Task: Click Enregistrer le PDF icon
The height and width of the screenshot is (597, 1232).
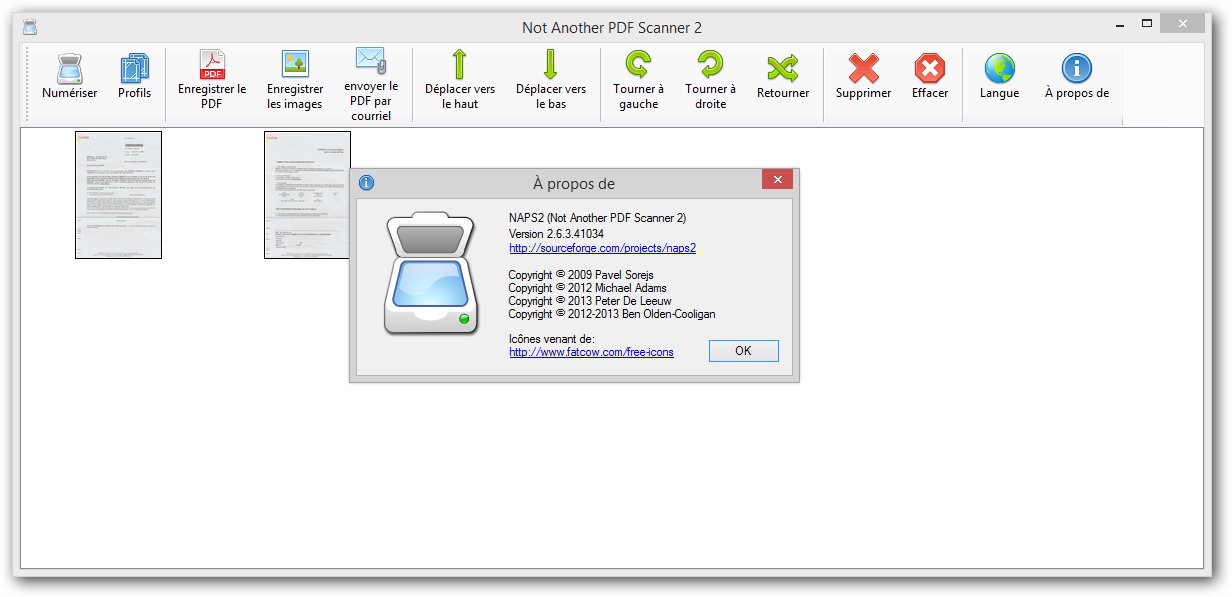Action: coord(212,65)
